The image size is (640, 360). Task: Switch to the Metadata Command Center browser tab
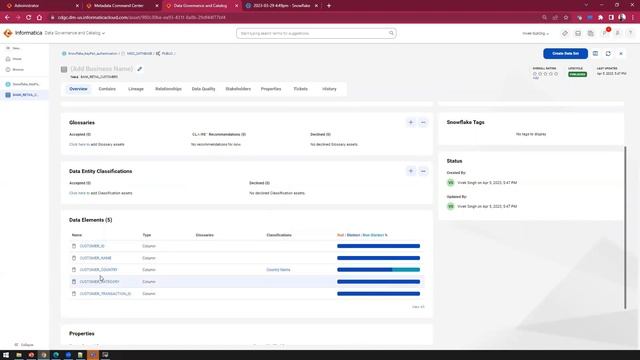pyautogui.click(x=120, y=6)
